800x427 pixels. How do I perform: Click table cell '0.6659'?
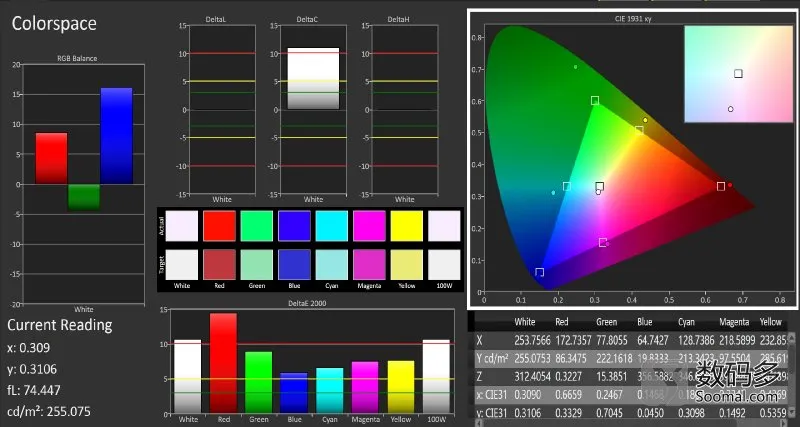coord(568,395)
